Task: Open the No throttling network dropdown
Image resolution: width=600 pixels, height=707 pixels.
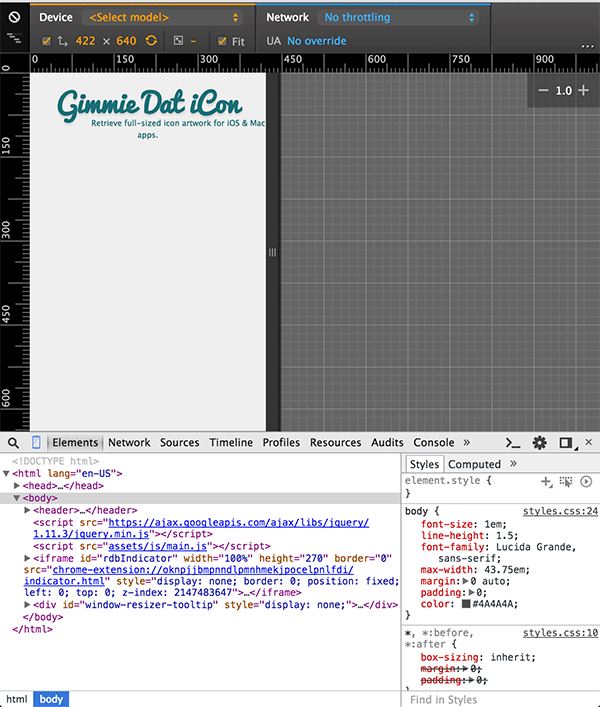Action: (x=399, y=17)
